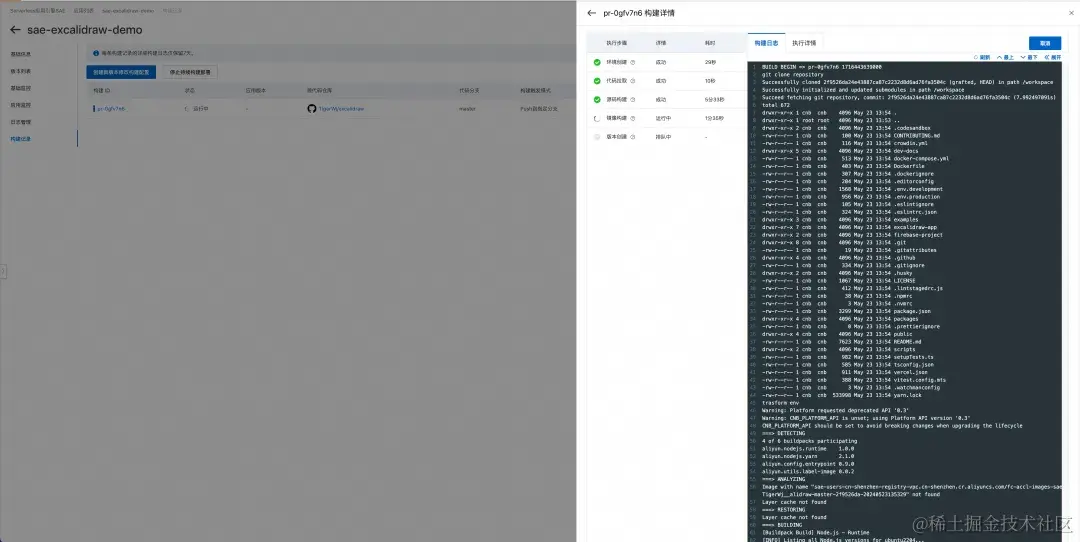Go back using the pr-0gfv7n6 panel arrow
This screenshot has width=1080, height=542.
coord(591,12)
